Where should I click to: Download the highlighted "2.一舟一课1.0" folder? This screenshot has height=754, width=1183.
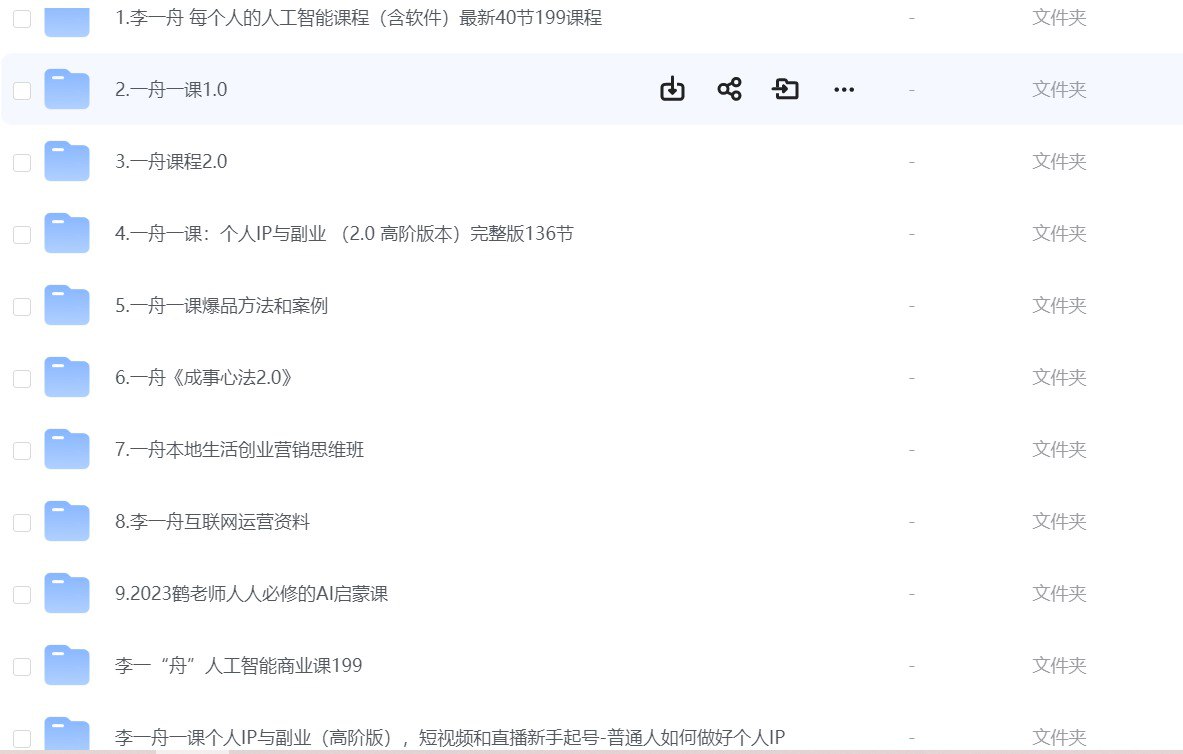(x=672, y=89)
